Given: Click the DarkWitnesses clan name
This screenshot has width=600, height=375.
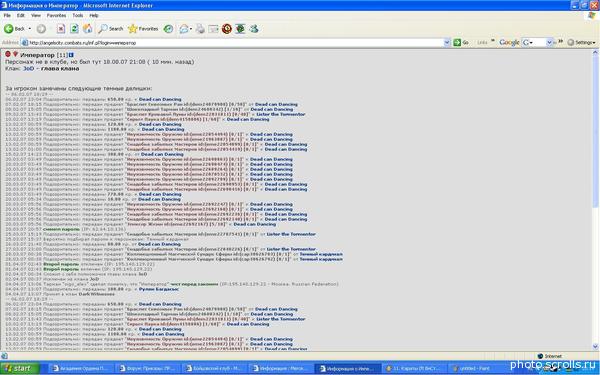Looking at the screenshot, I should pyautogui.click(x=97, y=294).
